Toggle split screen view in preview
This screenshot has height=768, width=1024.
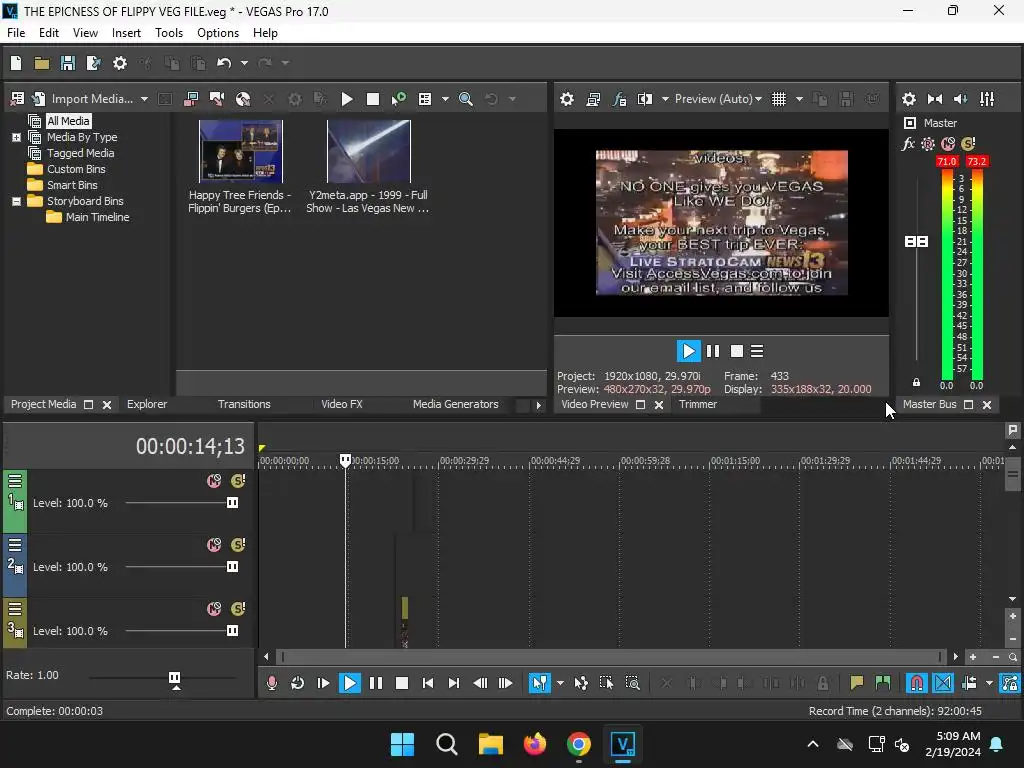645,99
